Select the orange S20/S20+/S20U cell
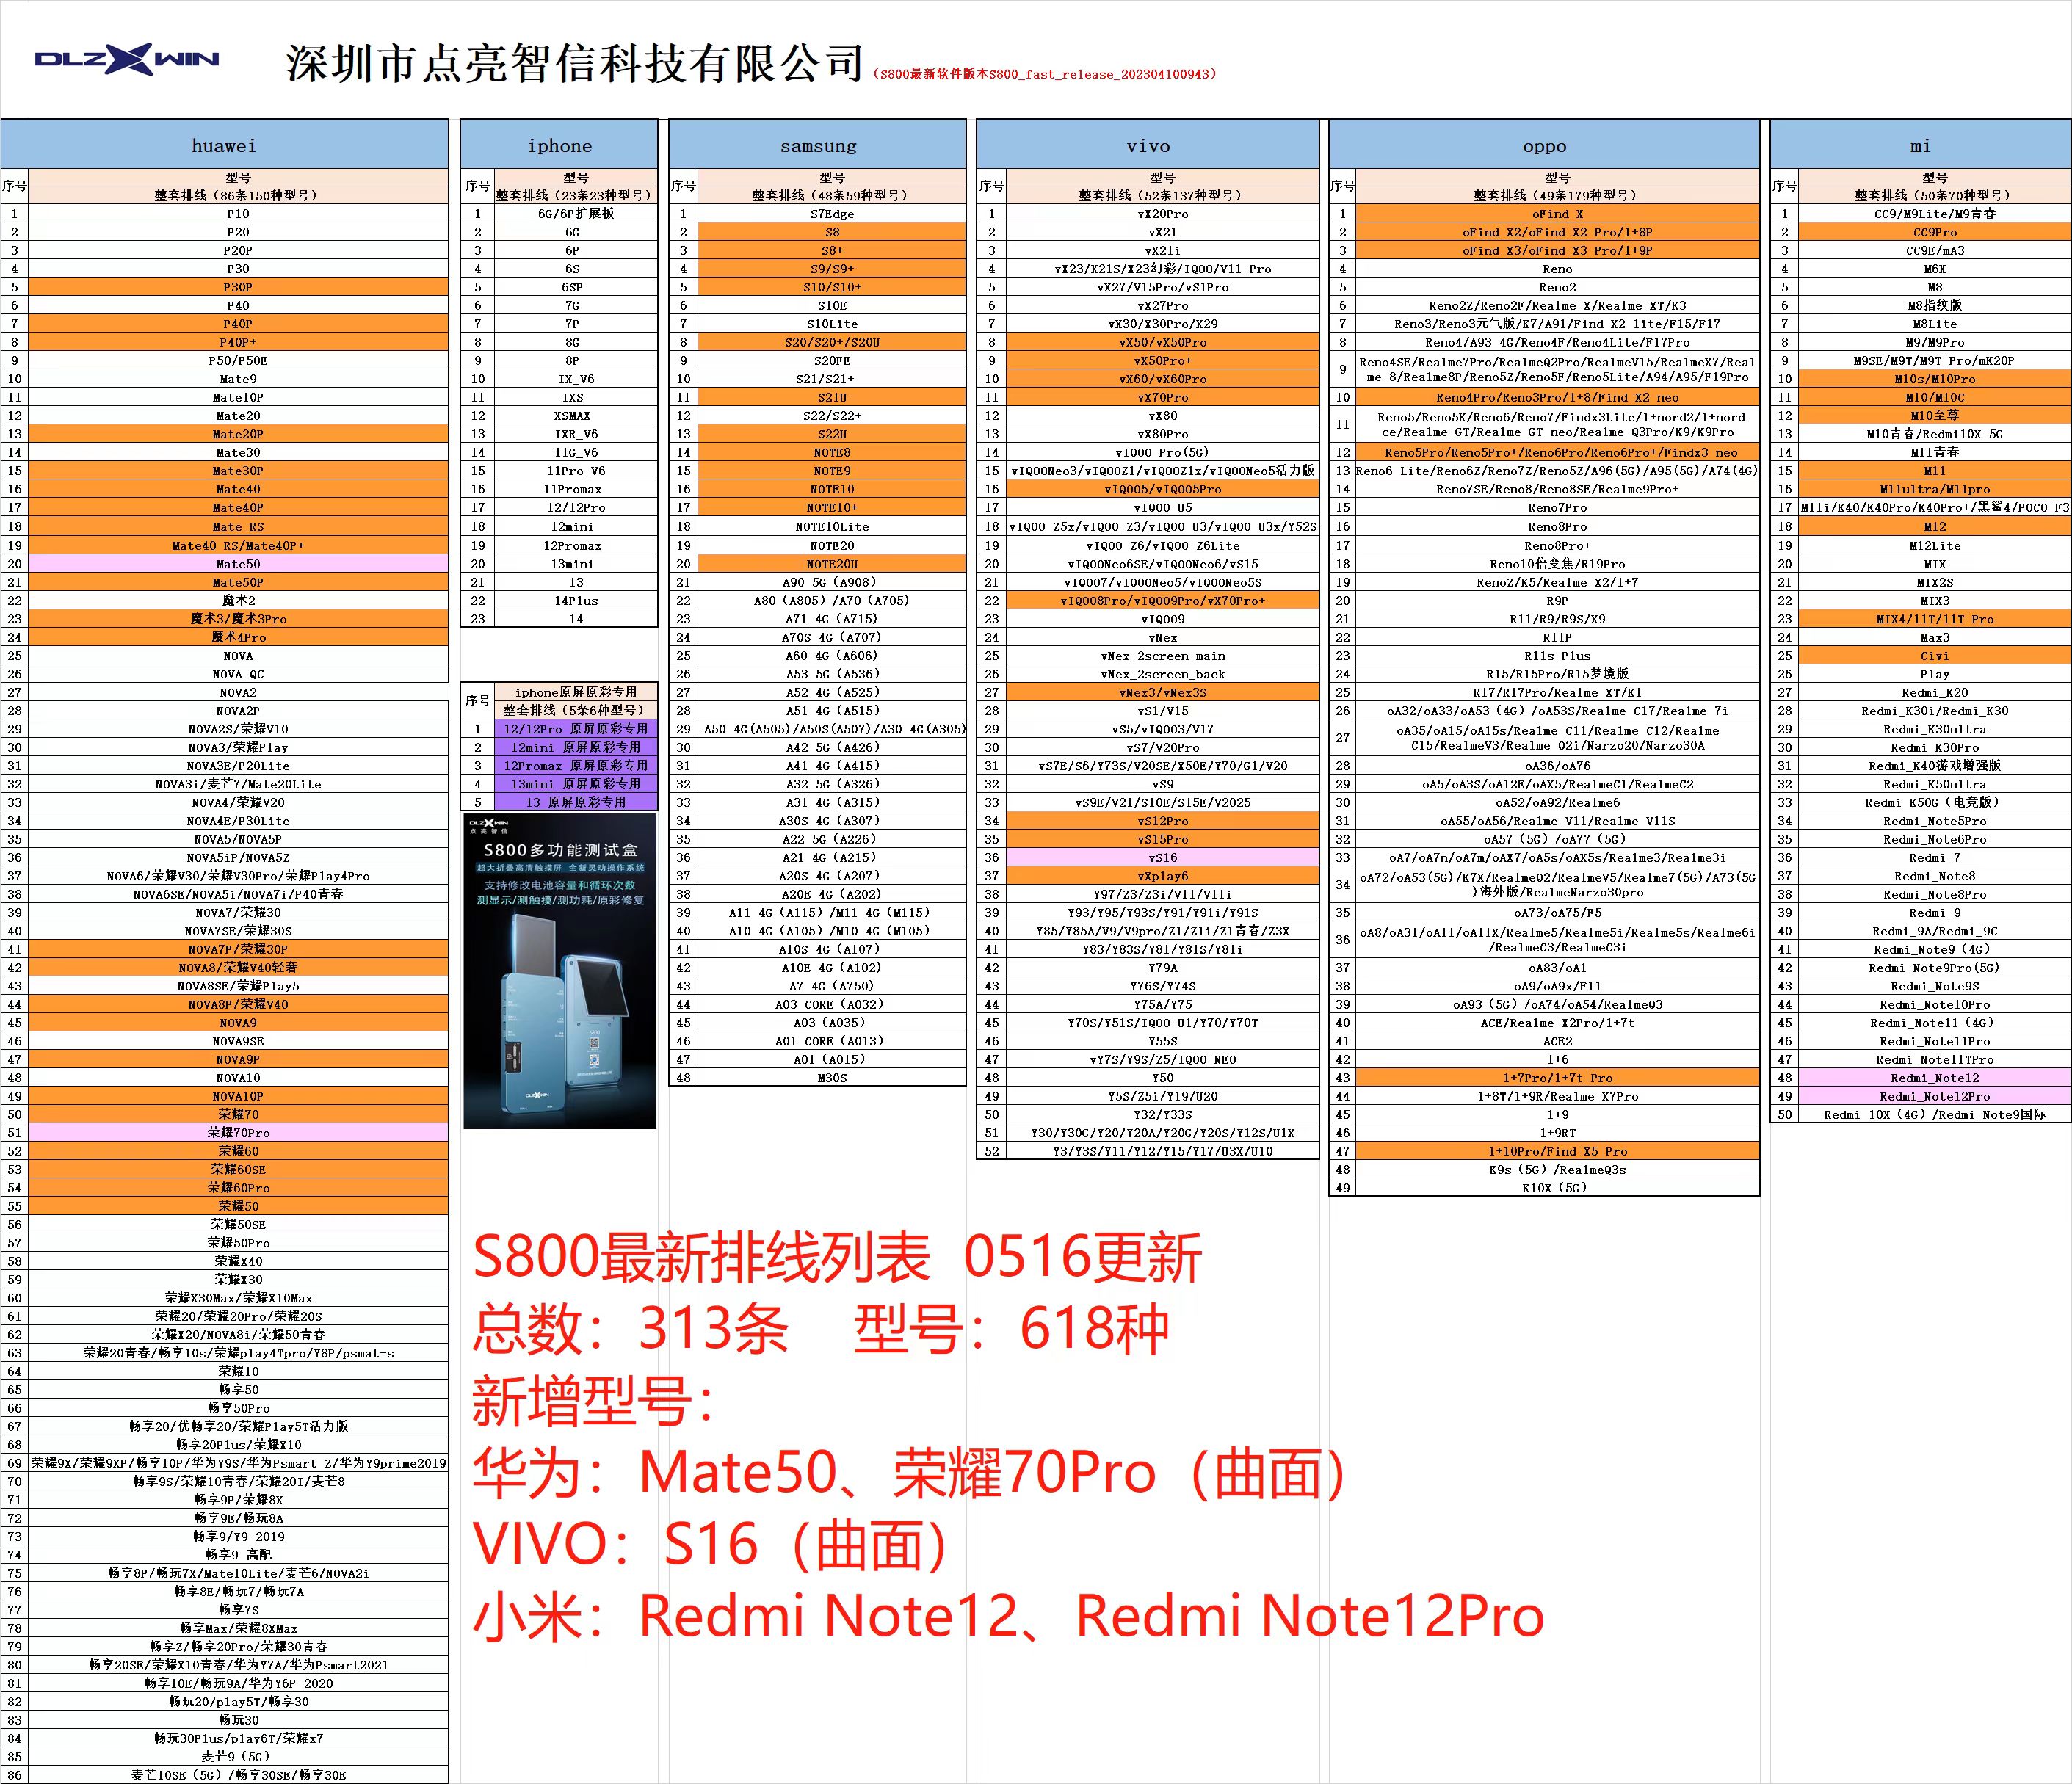2072x1784 pixels. (x=832, y=342)
